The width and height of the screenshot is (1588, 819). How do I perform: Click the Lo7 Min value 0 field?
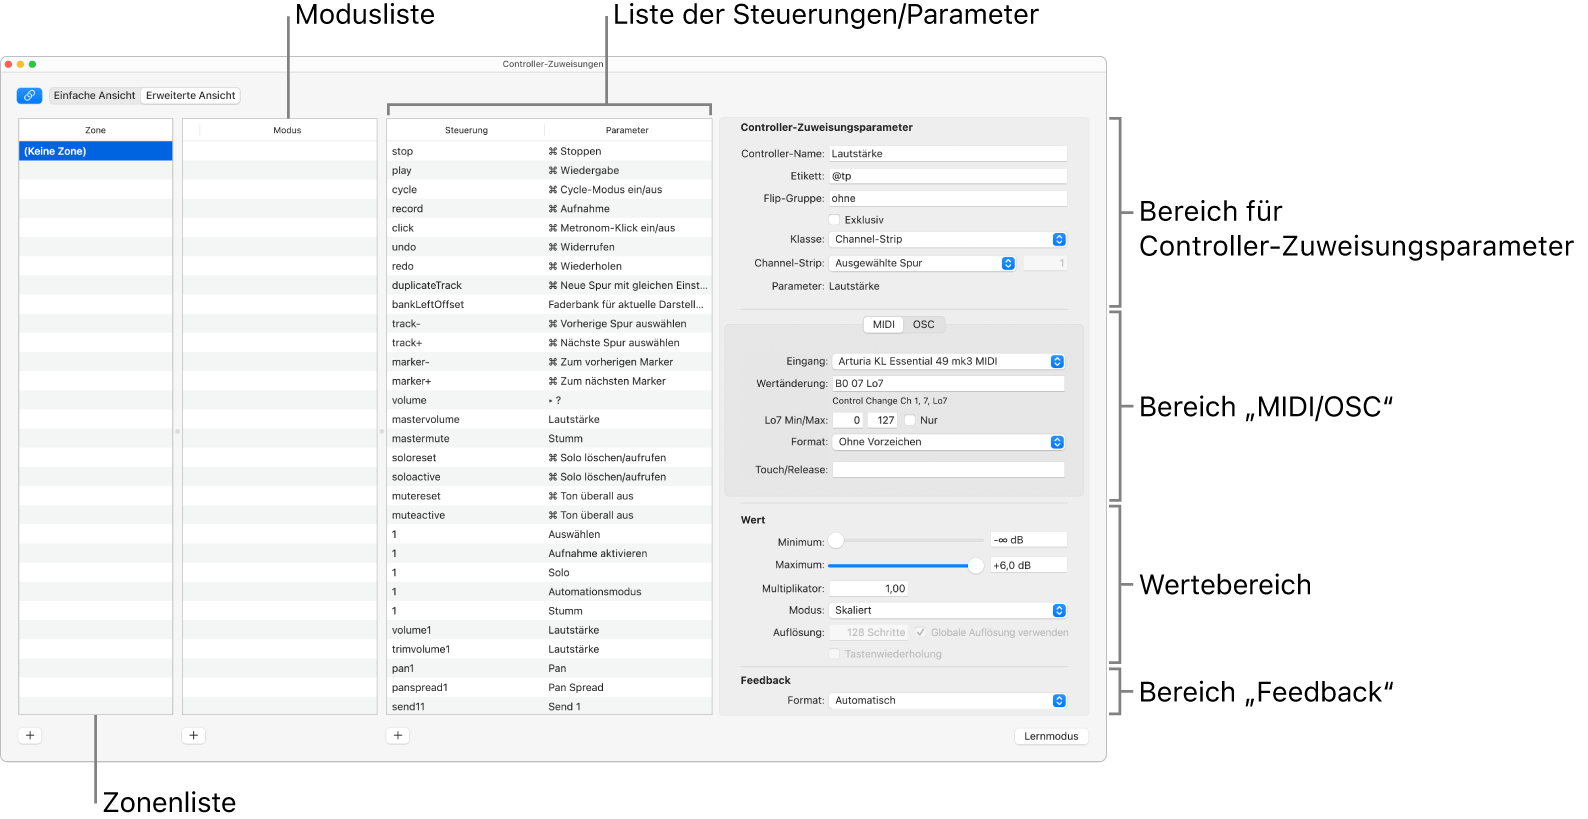[847, 420]
